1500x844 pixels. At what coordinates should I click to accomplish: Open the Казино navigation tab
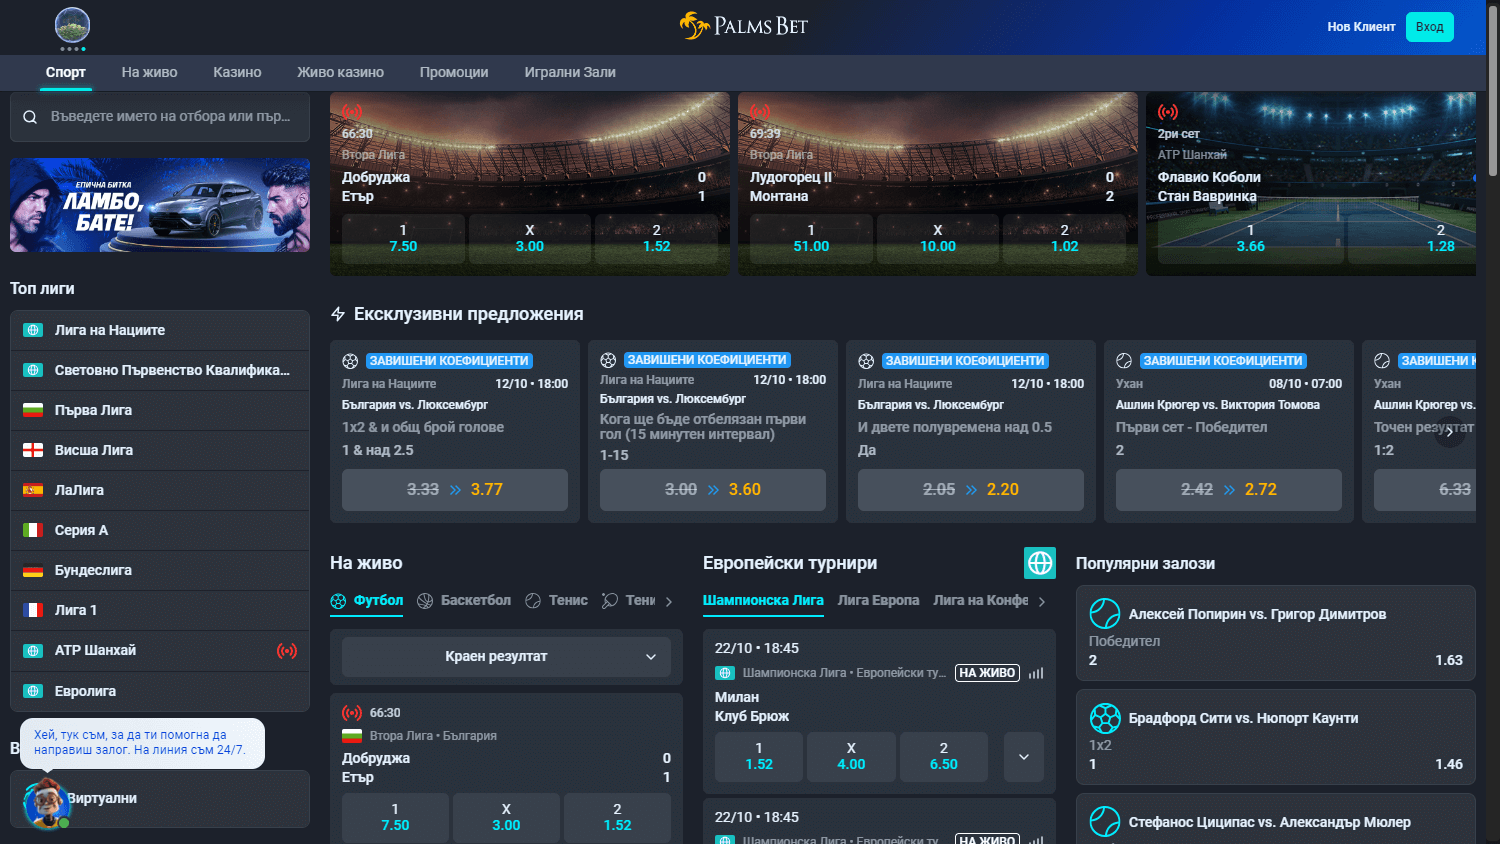pyautogui.click(x=237, y=72)
